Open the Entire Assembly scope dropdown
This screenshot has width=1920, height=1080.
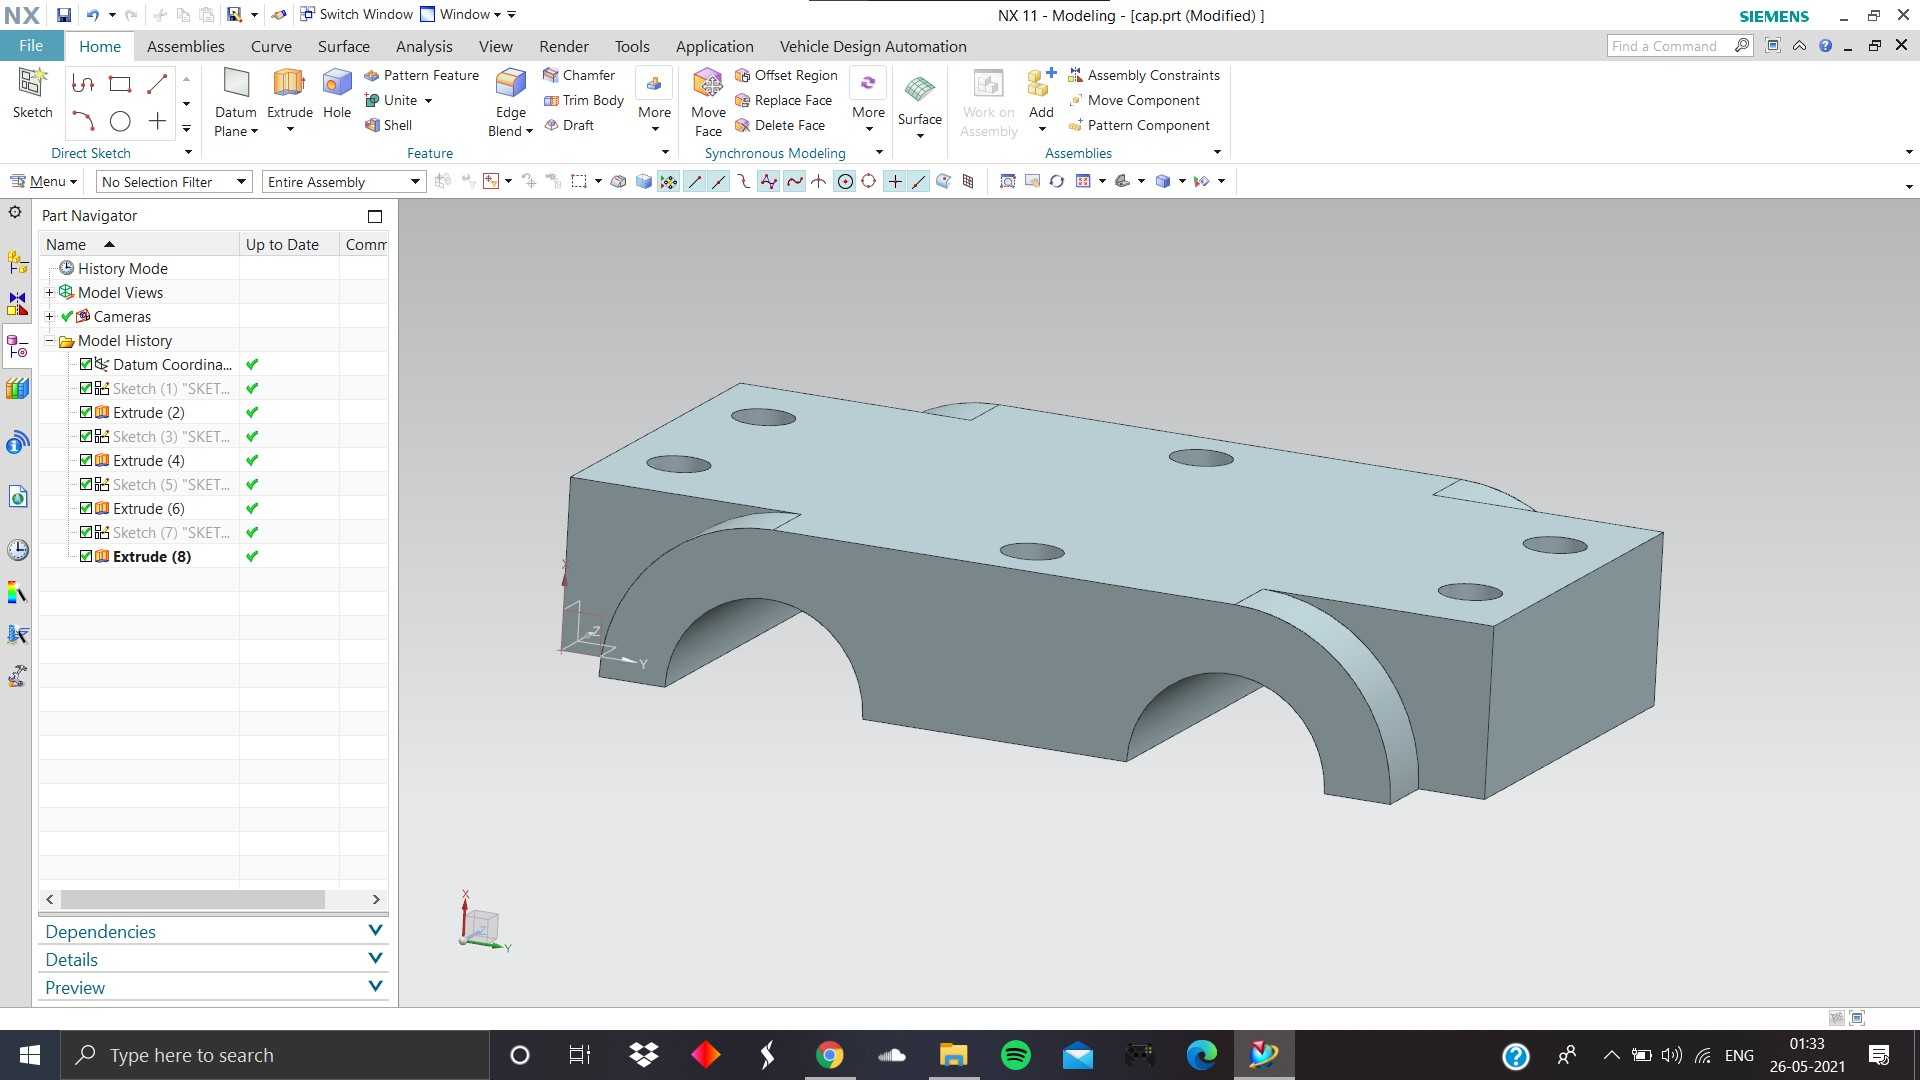pyautogui.click(x=343, y=182)
